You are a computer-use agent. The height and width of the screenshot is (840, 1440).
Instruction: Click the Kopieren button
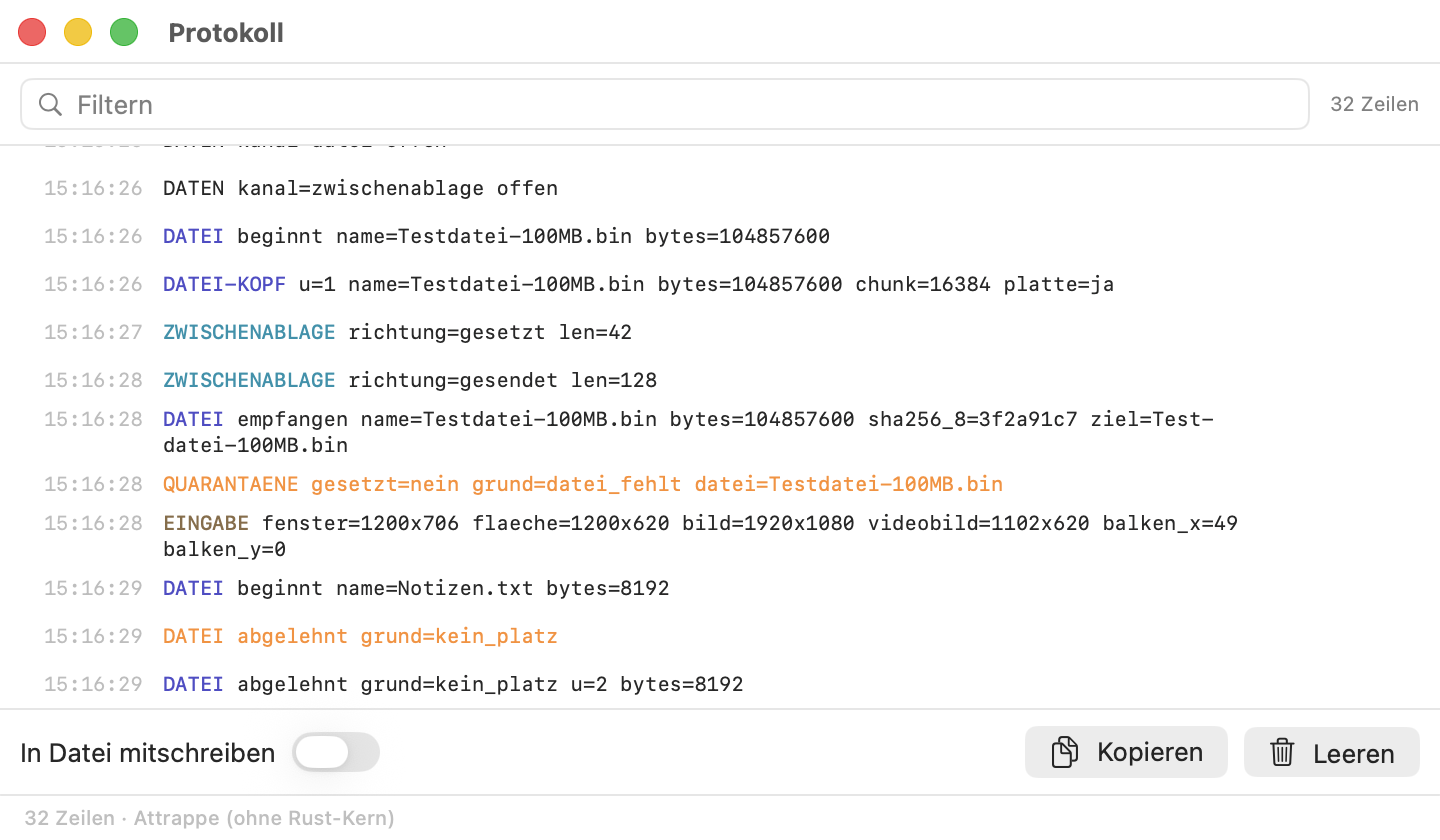[x=1126, y=752]
